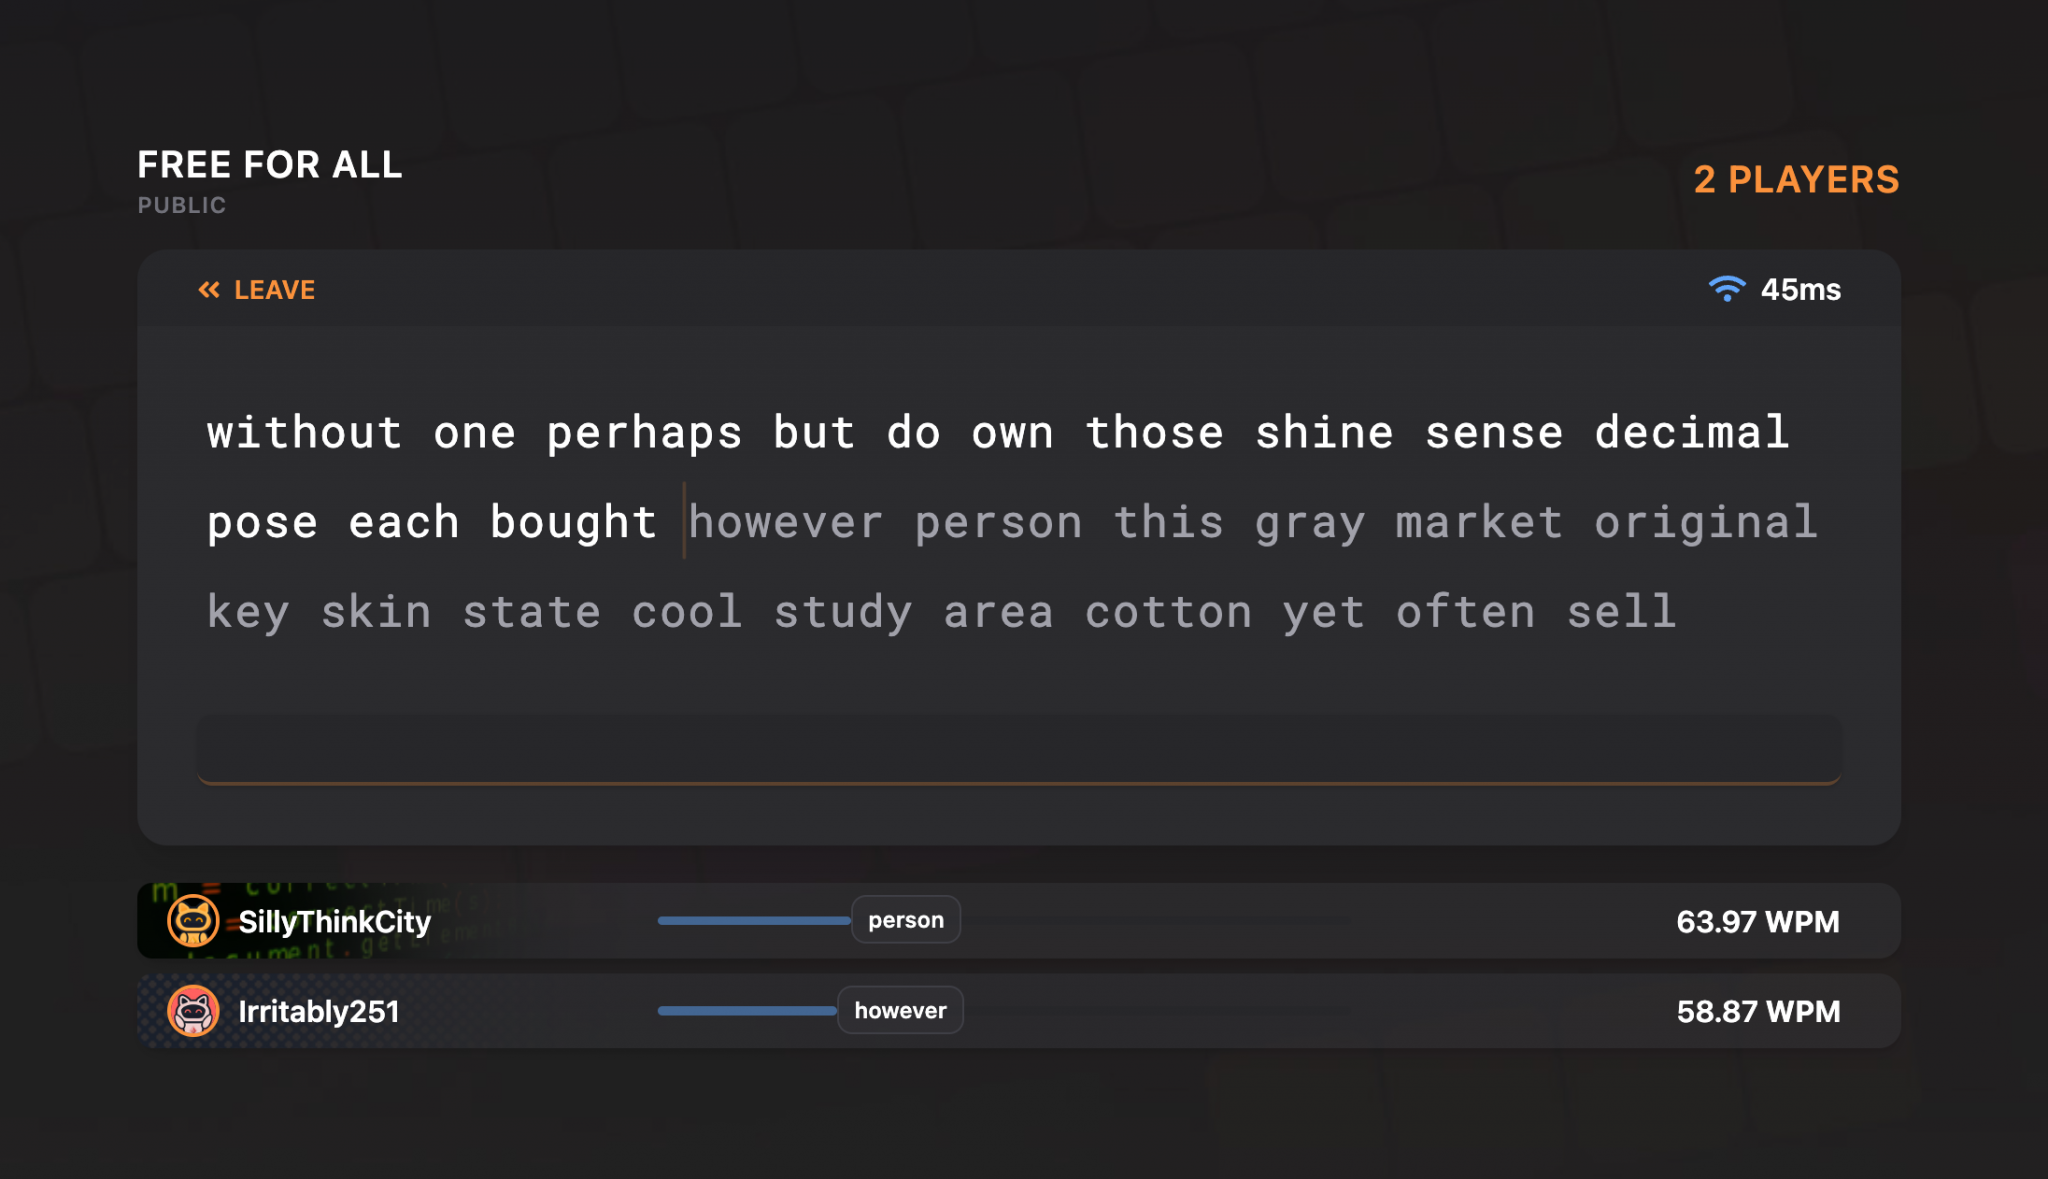Click the Irritably251 player name
Viewport: 2048px width, 1179px height.
318,1012
